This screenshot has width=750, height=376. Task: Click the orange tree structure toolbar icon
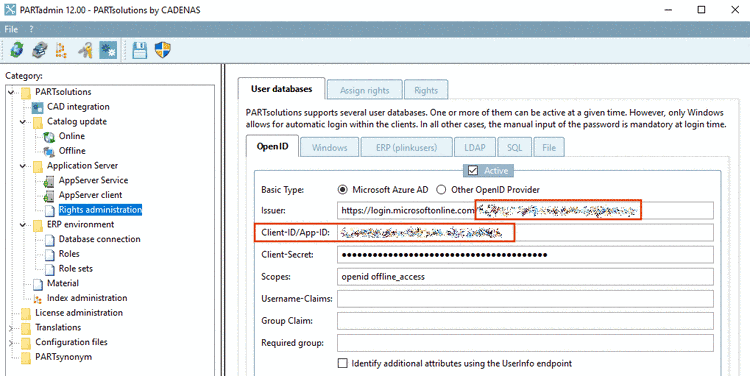coord(62,50)
